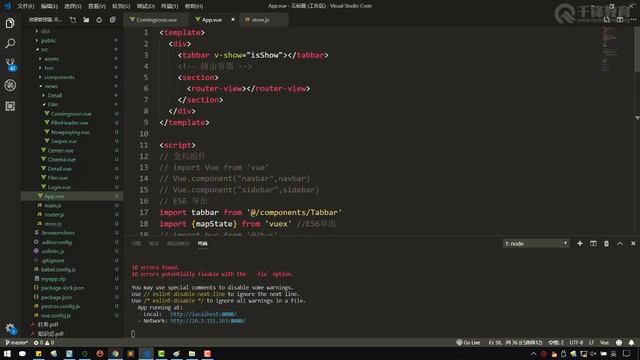
Task: Open the File menu (文件)
Action: point(26,6)
